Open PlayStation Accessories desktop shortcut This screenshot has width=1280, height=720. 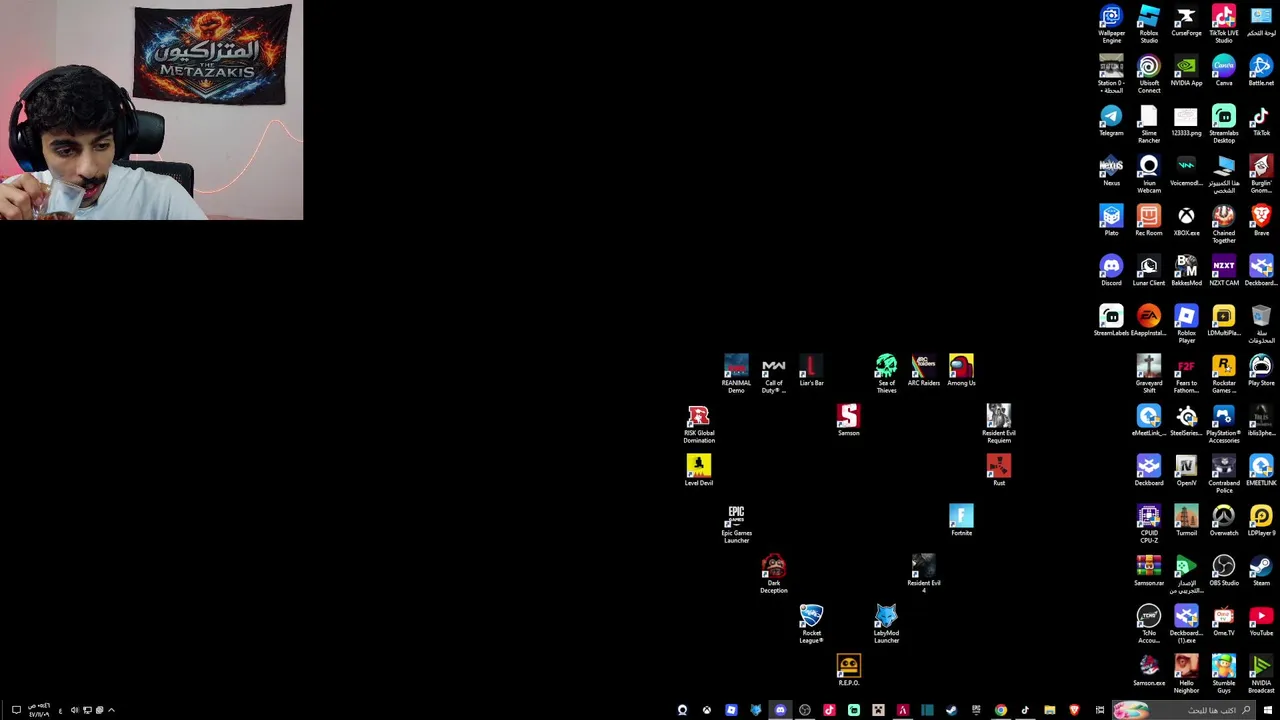coord(1224,424)
